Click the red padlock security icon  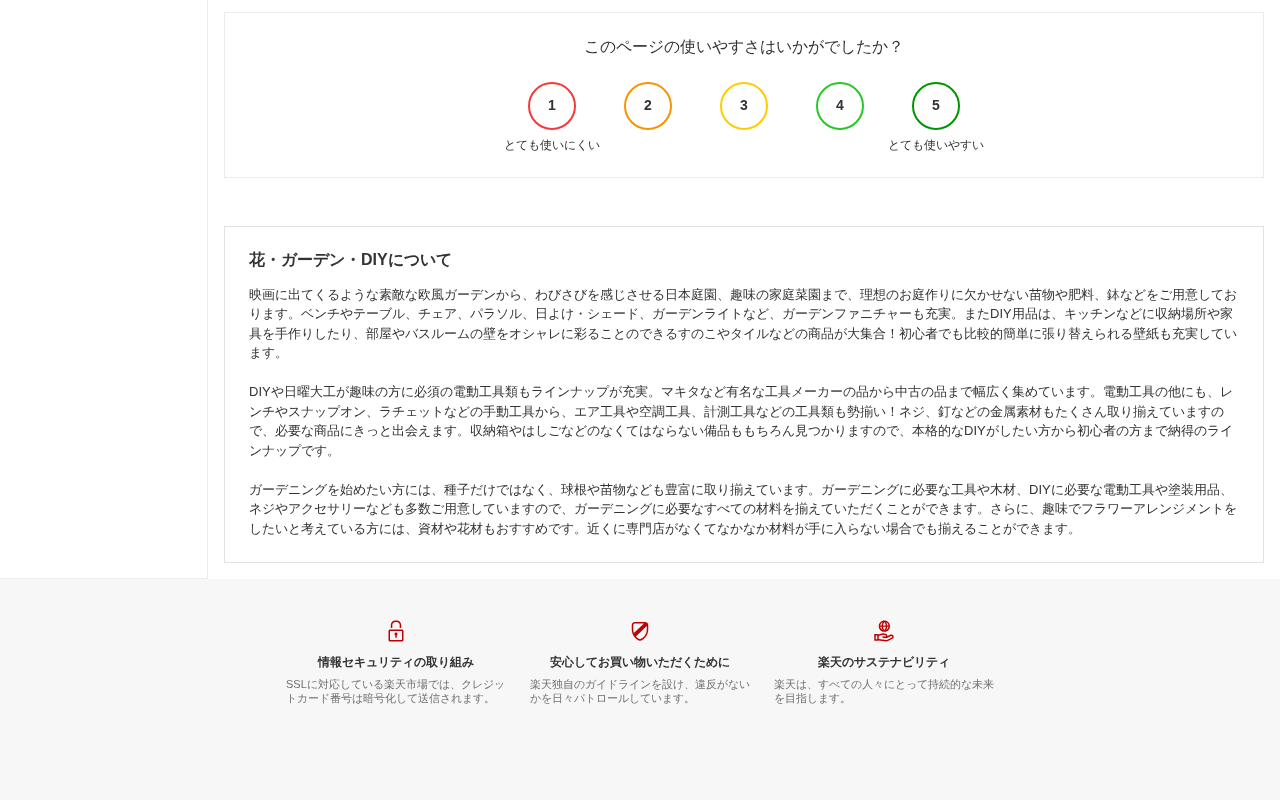pyautogui.click(x=396, y=631)
